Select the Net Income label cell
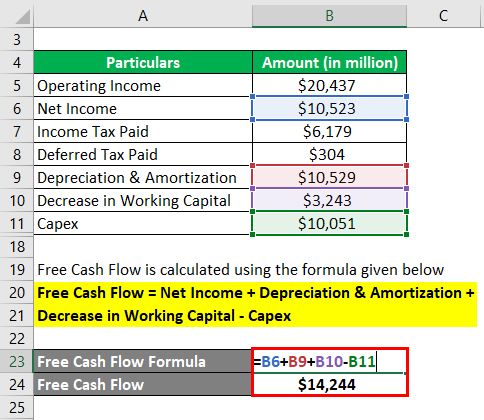 click(x=143, y=108)
